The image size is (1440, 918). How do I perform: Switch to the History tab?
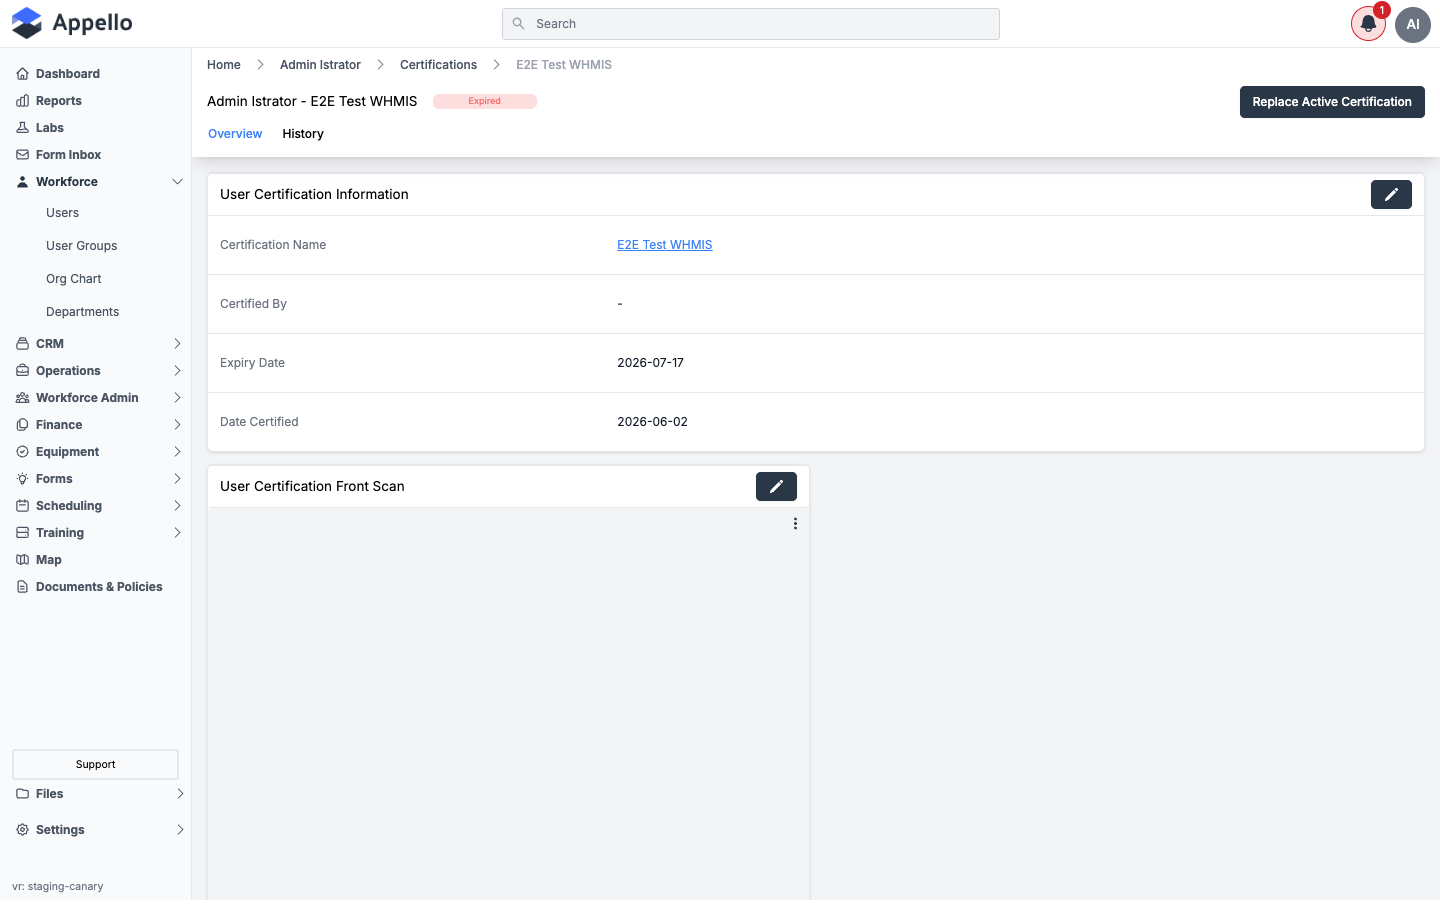tap(303, 134)
